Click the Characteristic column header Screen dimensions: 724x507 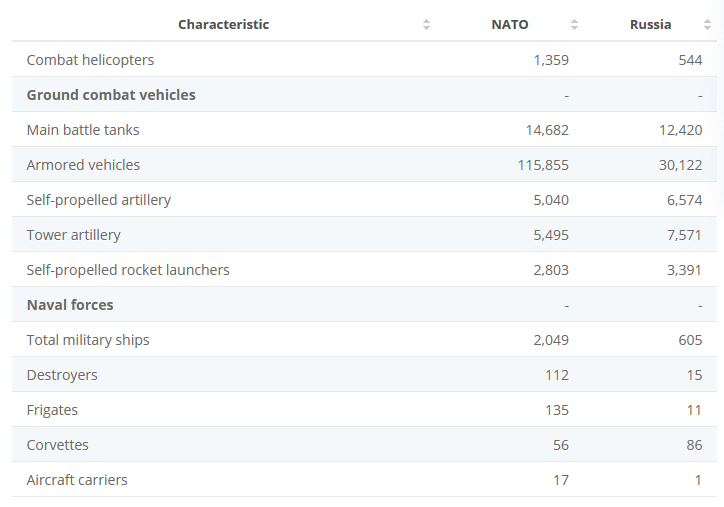coord(223,24)
